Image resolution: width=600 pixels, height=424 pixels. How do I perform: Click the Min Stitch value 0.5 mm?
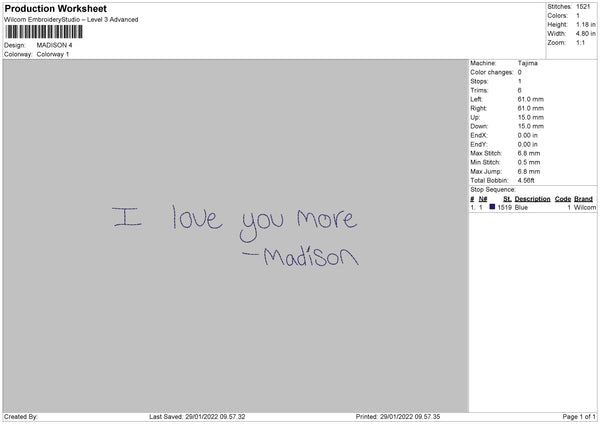pyautogui.click(x=529, y=162)
